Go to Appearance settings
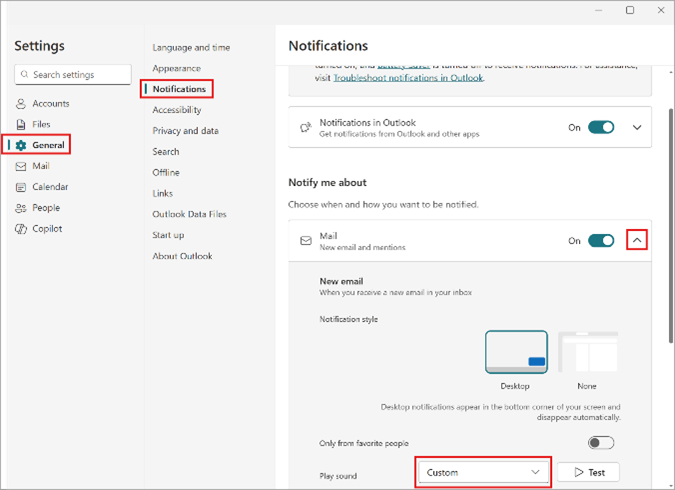The width and height of the screenshot is (675, 490). [x=176, y=68]
